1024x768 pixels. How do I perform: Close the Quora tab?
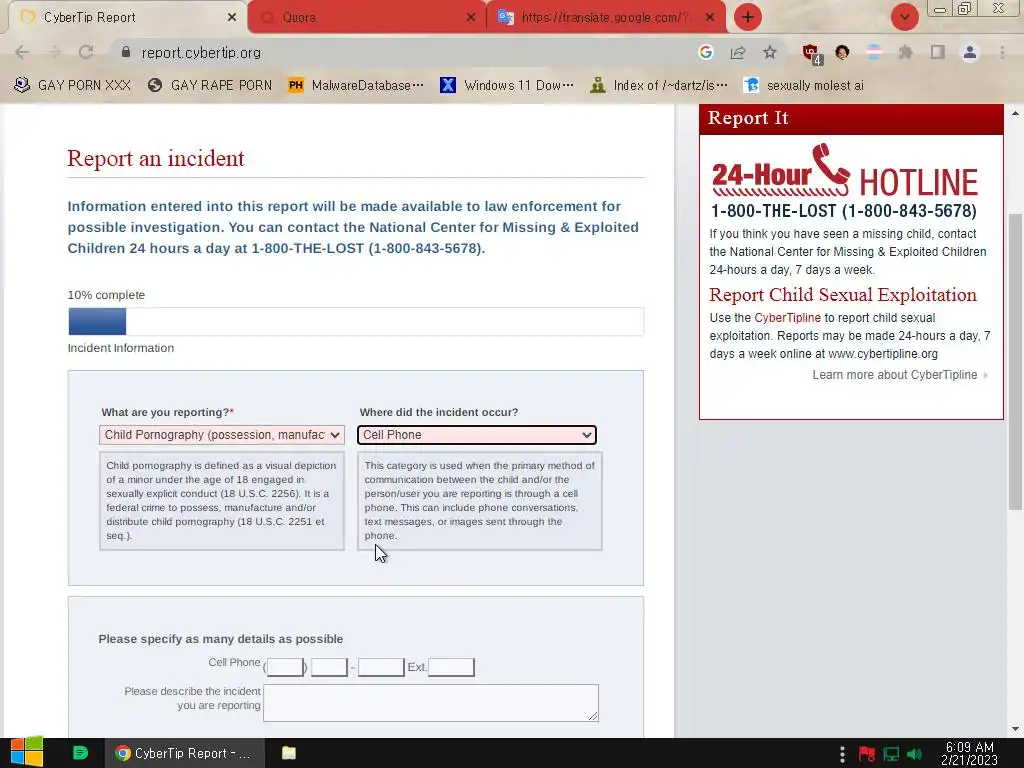(x=471, y=18)
